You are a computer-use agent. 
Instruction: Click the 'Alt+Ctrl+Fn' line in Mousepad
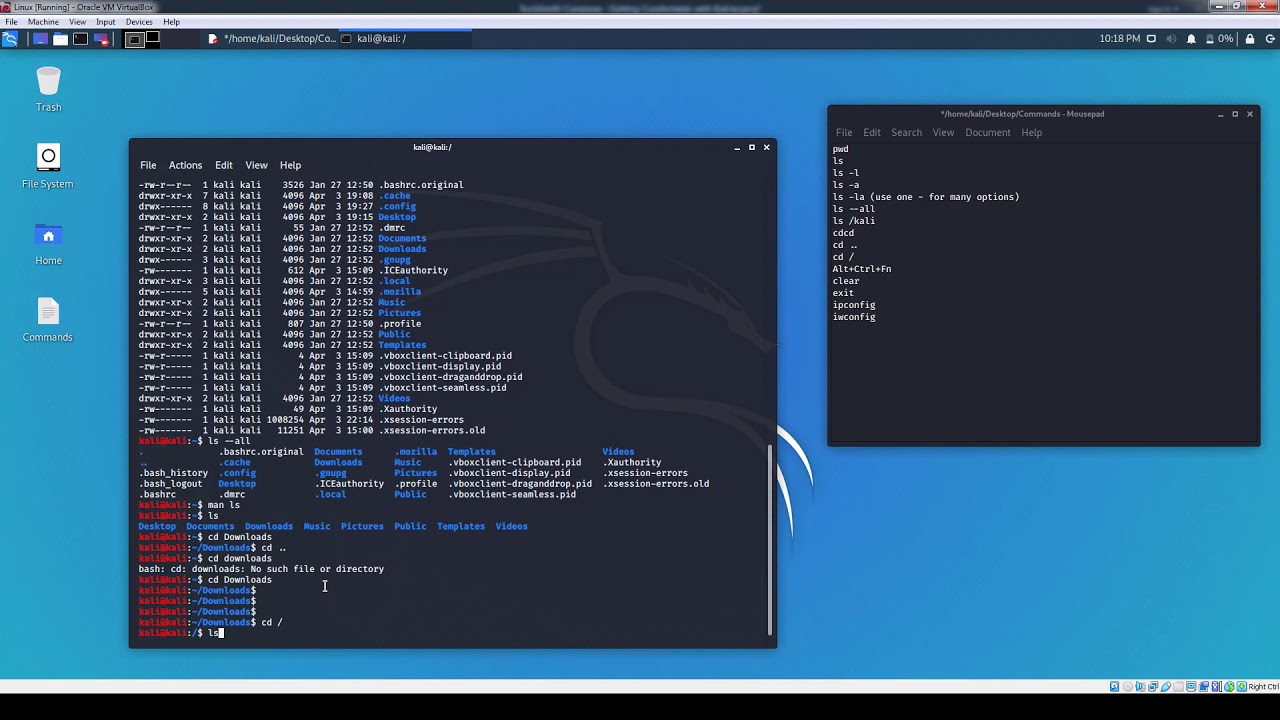(x=862, y=269)
